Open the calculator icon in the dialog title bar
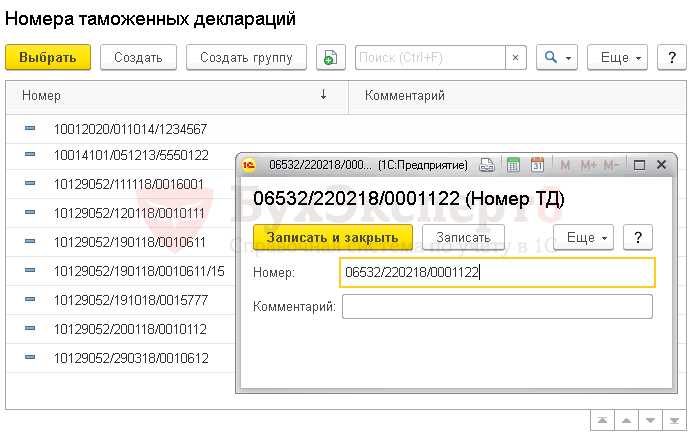697x434 pixels. tap(513, 165)
